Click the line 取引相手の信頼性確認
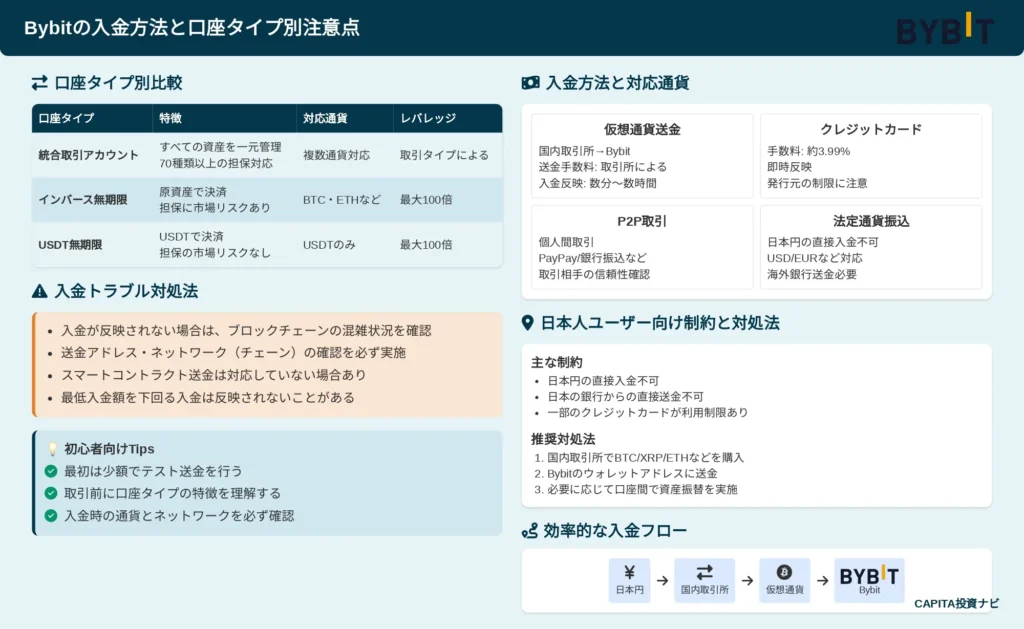 pos(594,274)
